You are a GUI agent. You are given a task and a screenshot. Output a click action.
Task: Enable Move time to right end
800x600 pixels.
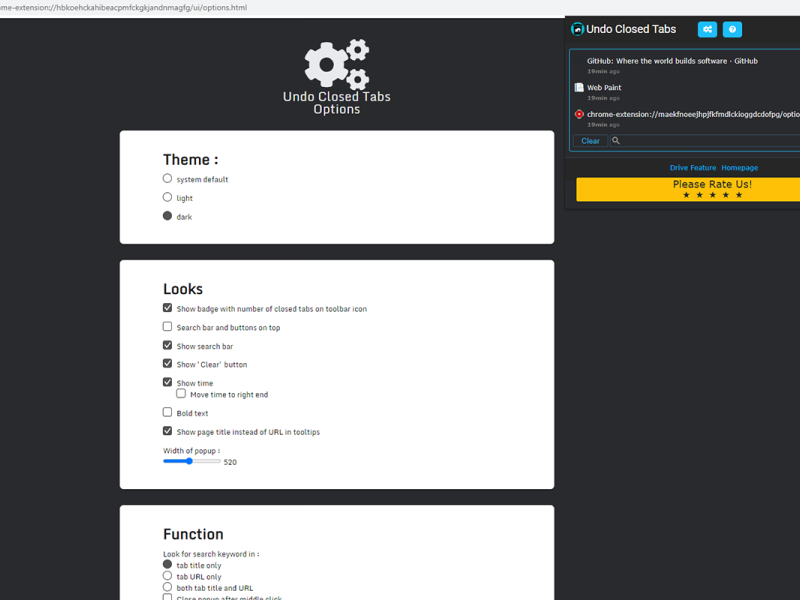(x=181, y=393)
